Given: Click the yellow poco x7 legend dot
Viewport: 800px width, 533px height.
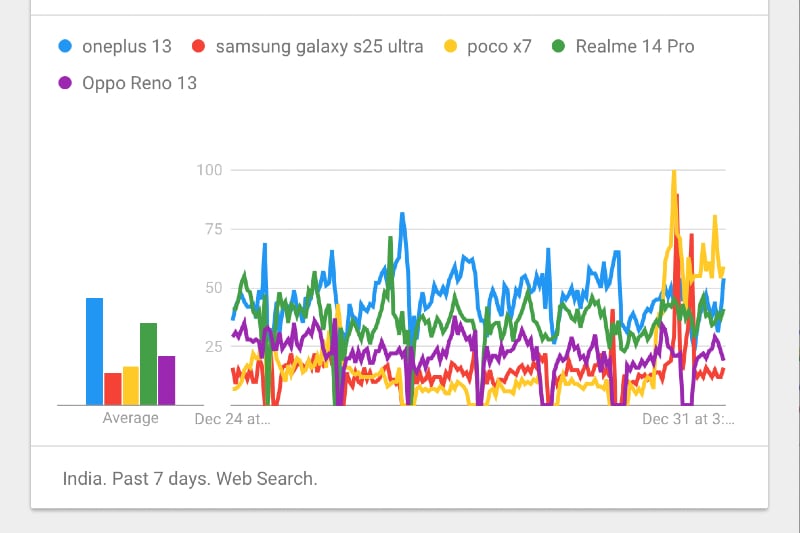Looking at the screenshot, I should (x=451, y=46).
